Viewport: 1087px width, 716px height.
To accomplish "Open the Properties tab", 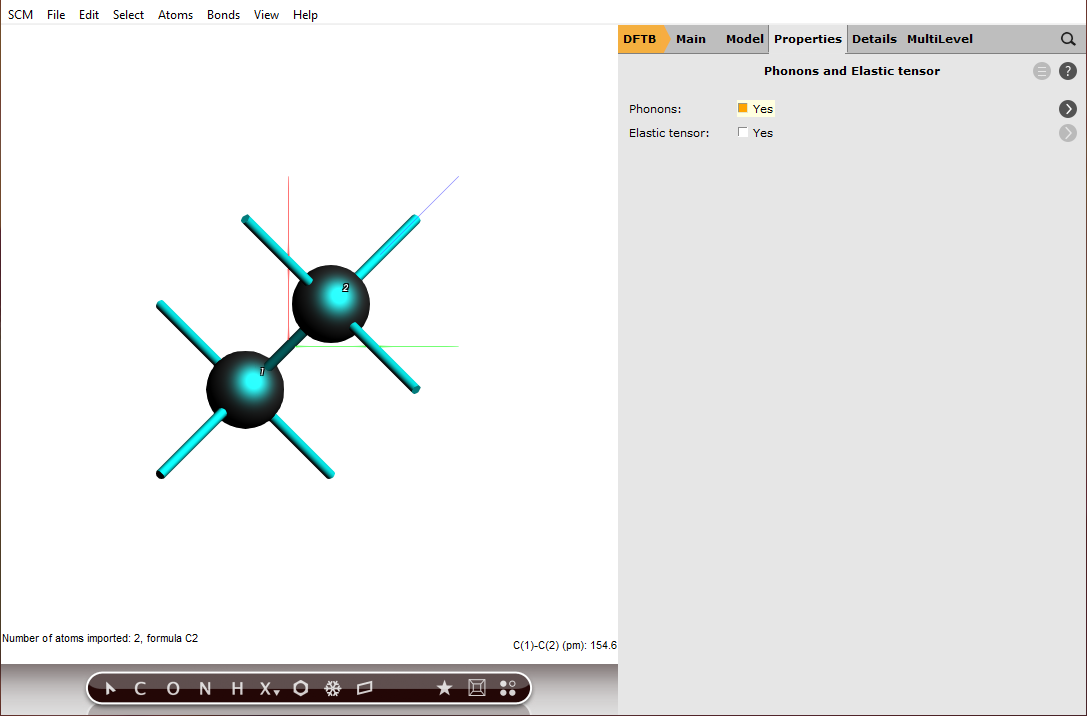I will click(808, 40).
